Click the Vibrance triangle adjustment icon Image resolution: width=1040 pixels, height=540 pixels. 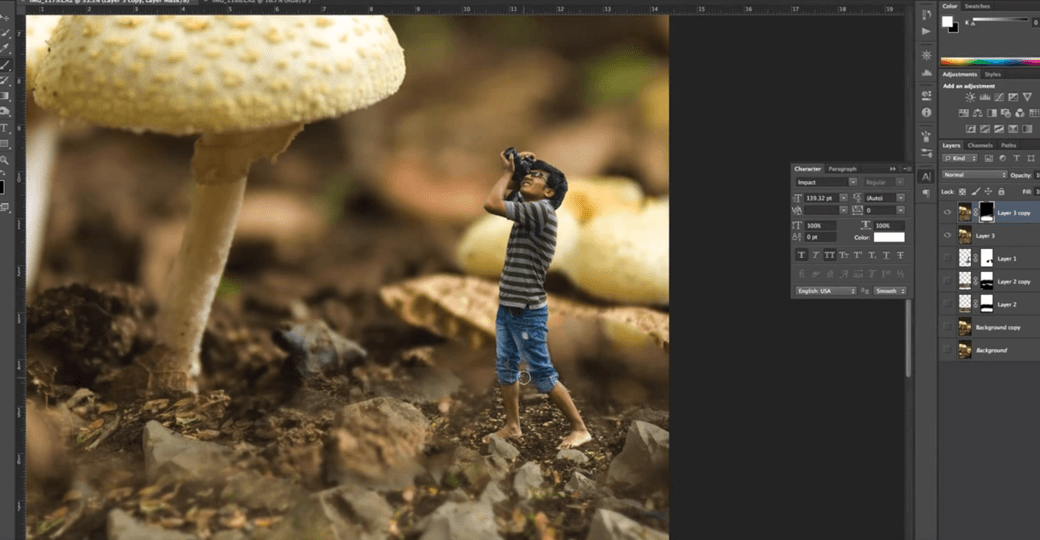click(x=1026, y=97)
